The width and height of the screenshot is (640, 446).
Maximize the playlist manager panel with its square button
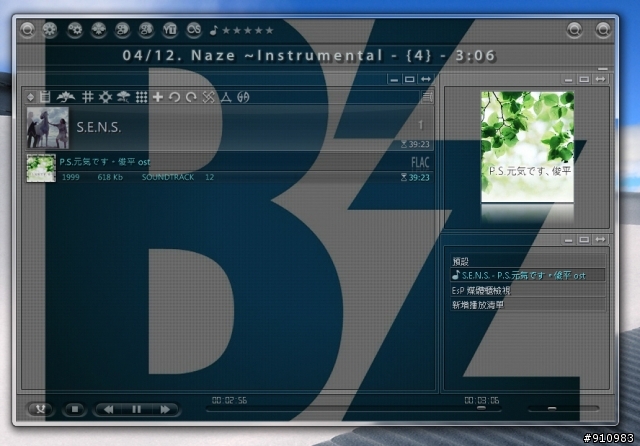point(584,240)
